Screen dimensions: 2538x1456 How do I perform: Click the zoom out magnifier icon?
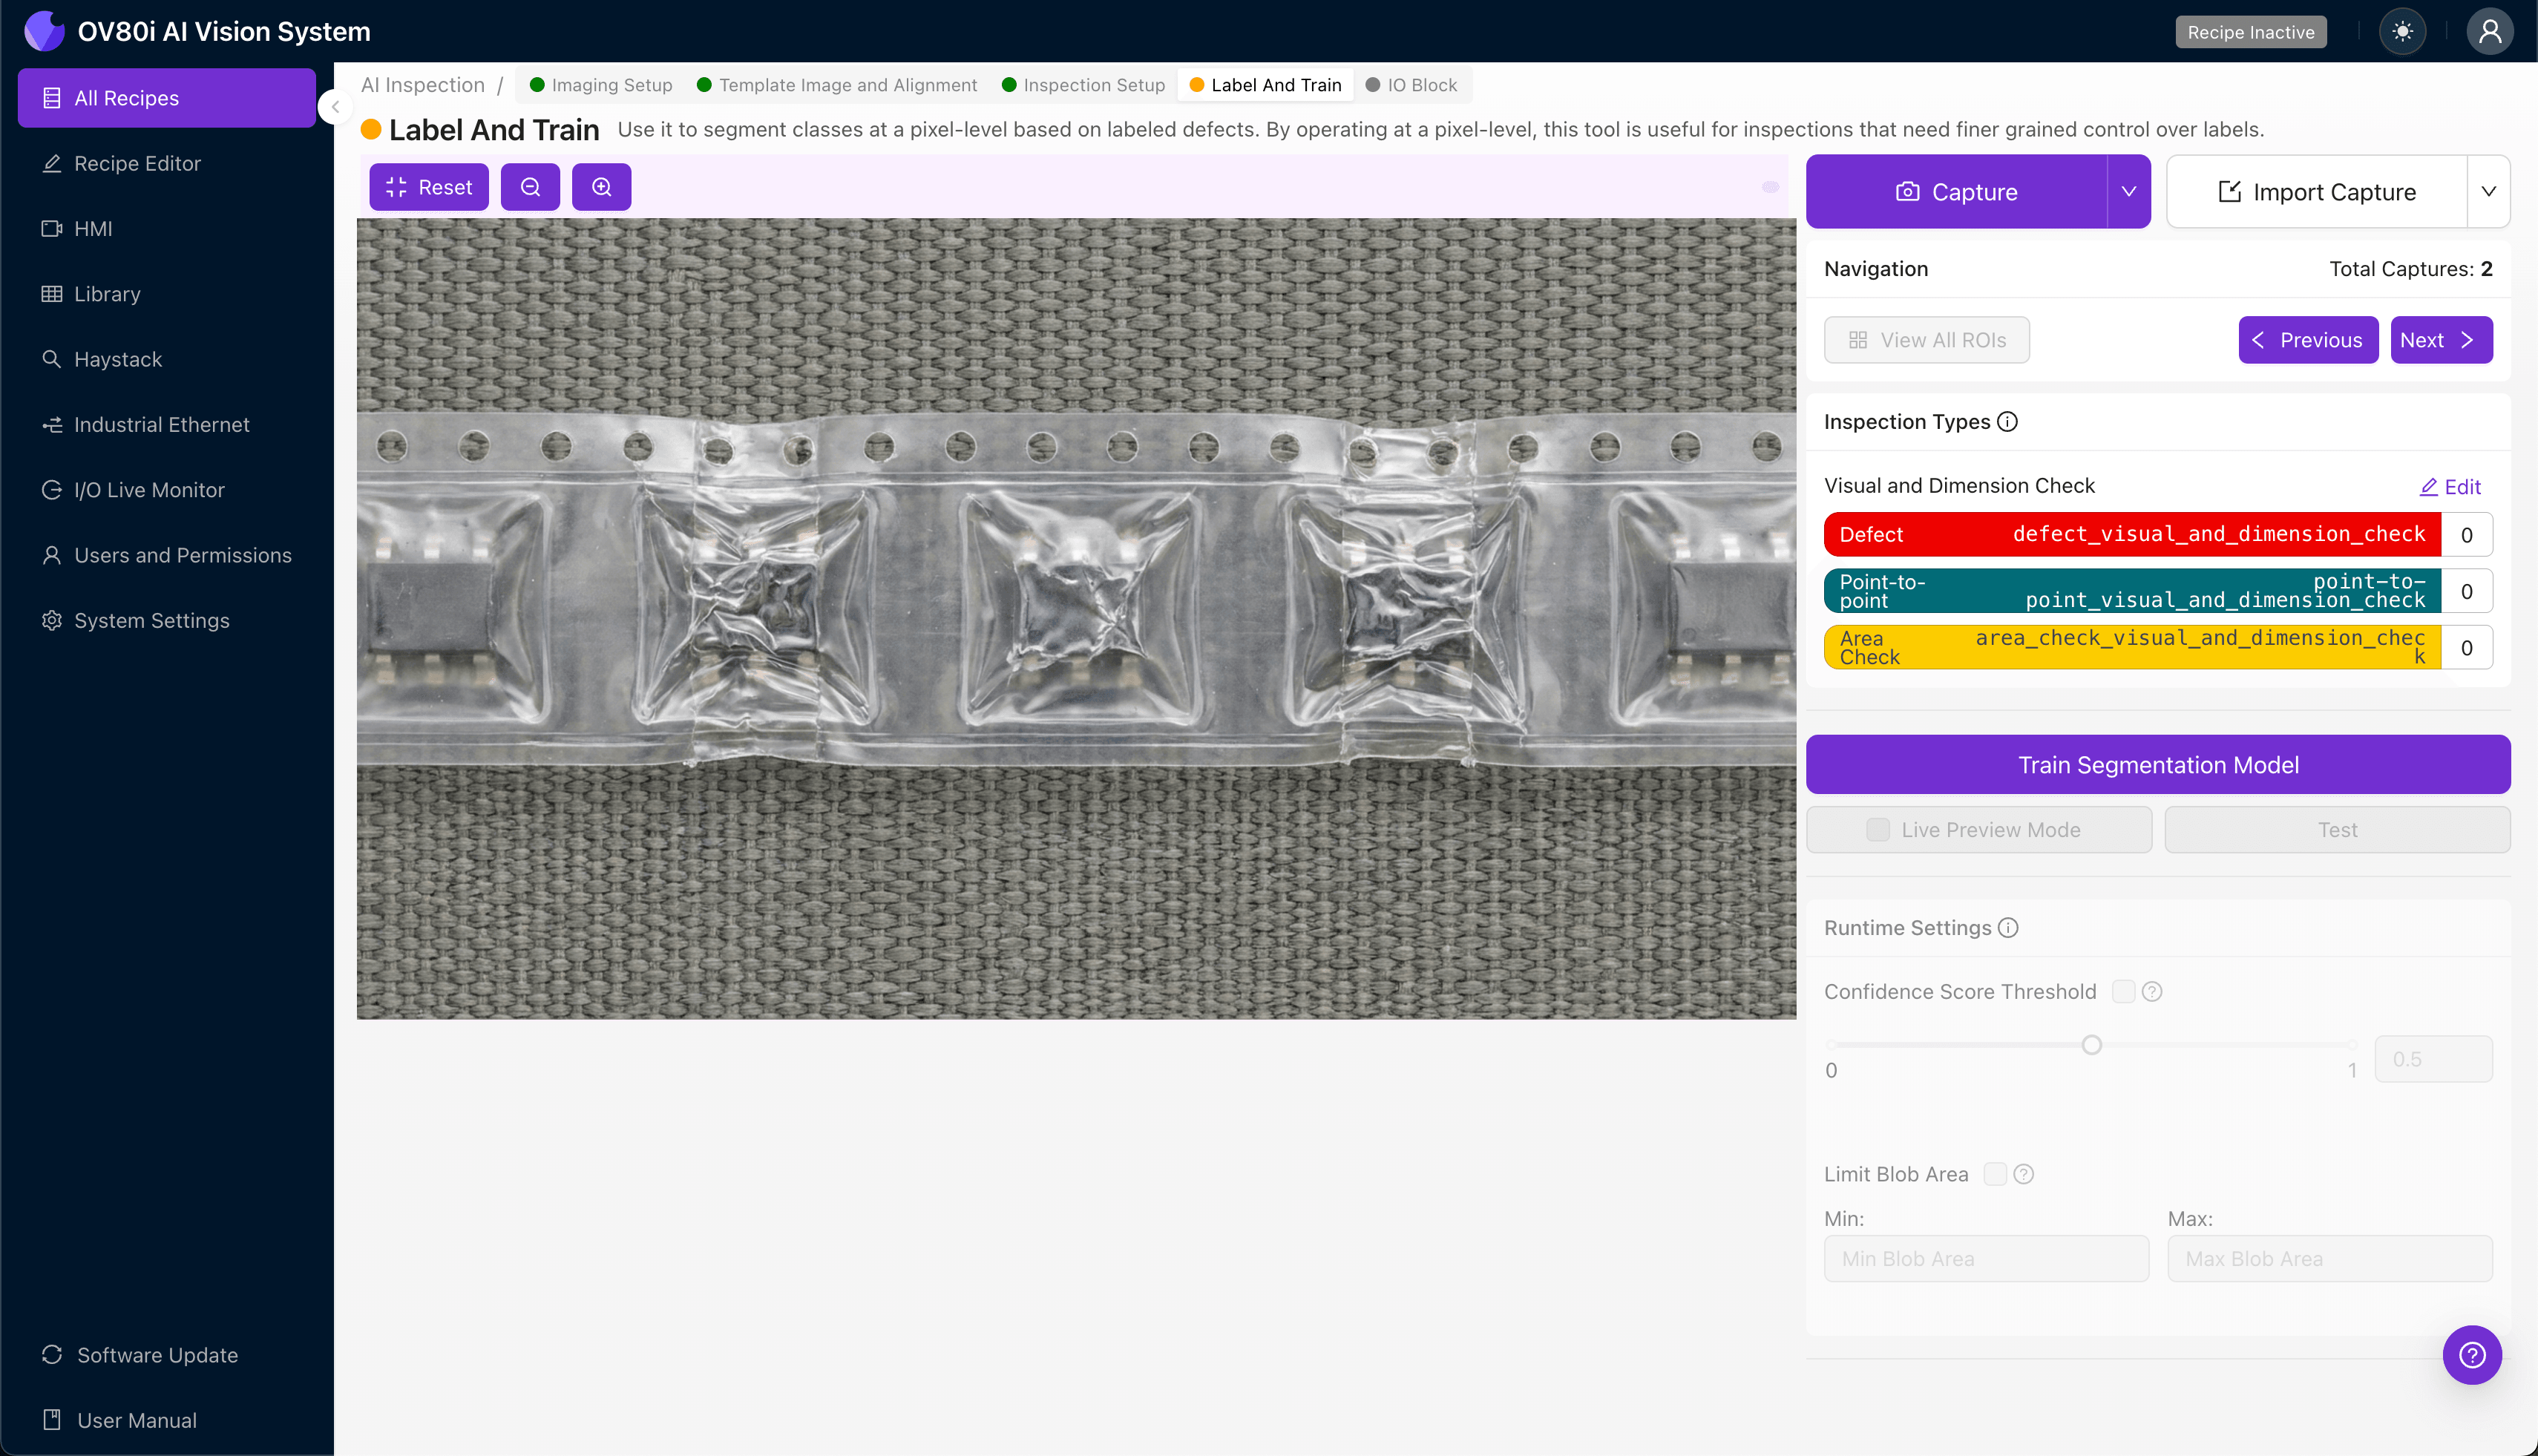coord(530,187)
